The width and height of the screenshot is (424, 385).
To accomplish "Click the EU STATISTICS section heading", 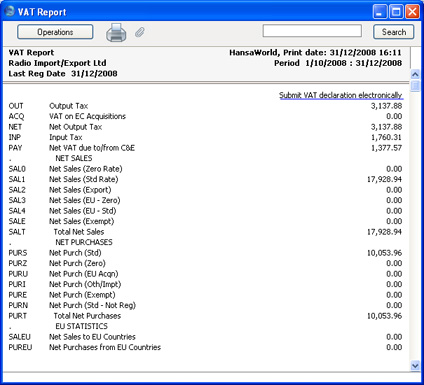I will click(82, 326).
